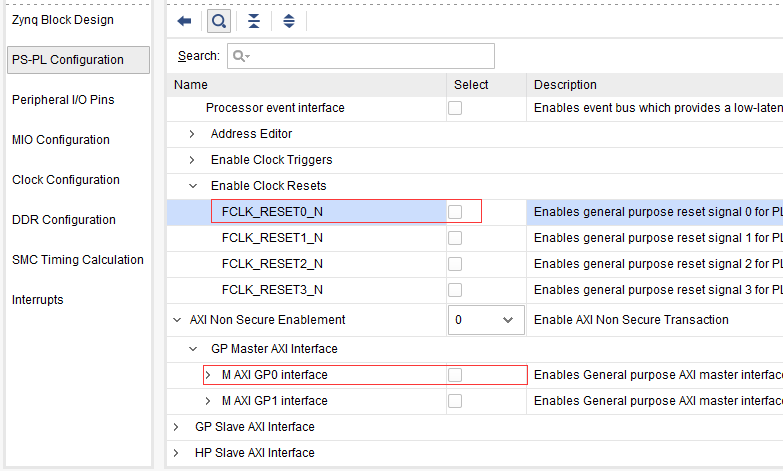Screen dimensions: 783x471
Task: Select the FCLK_RESET0_N row label
Action: pyautogui.click(x=272, y=212)
